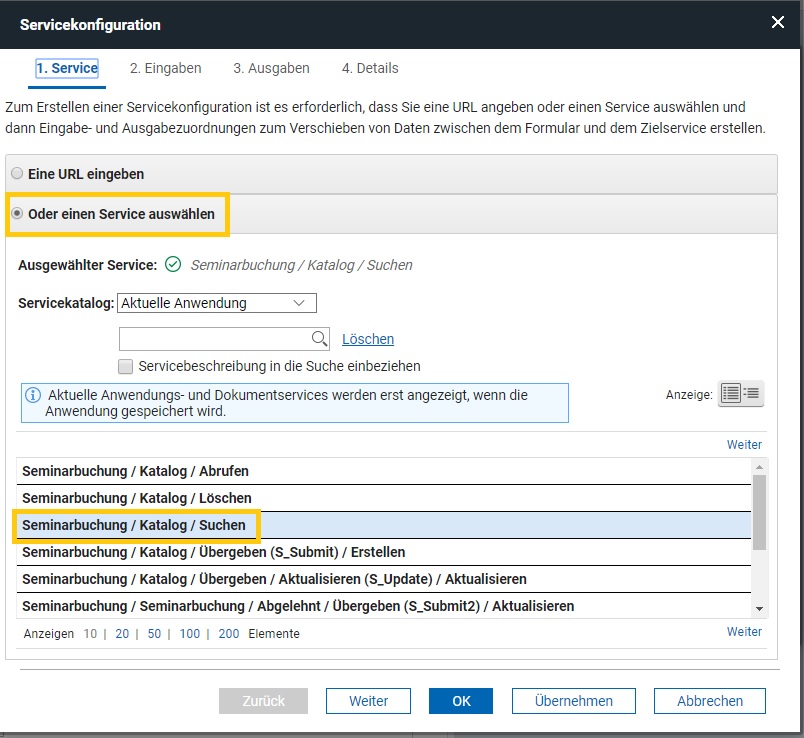
Task: Click the search magnifier icon
Action: tap(319, 338)
